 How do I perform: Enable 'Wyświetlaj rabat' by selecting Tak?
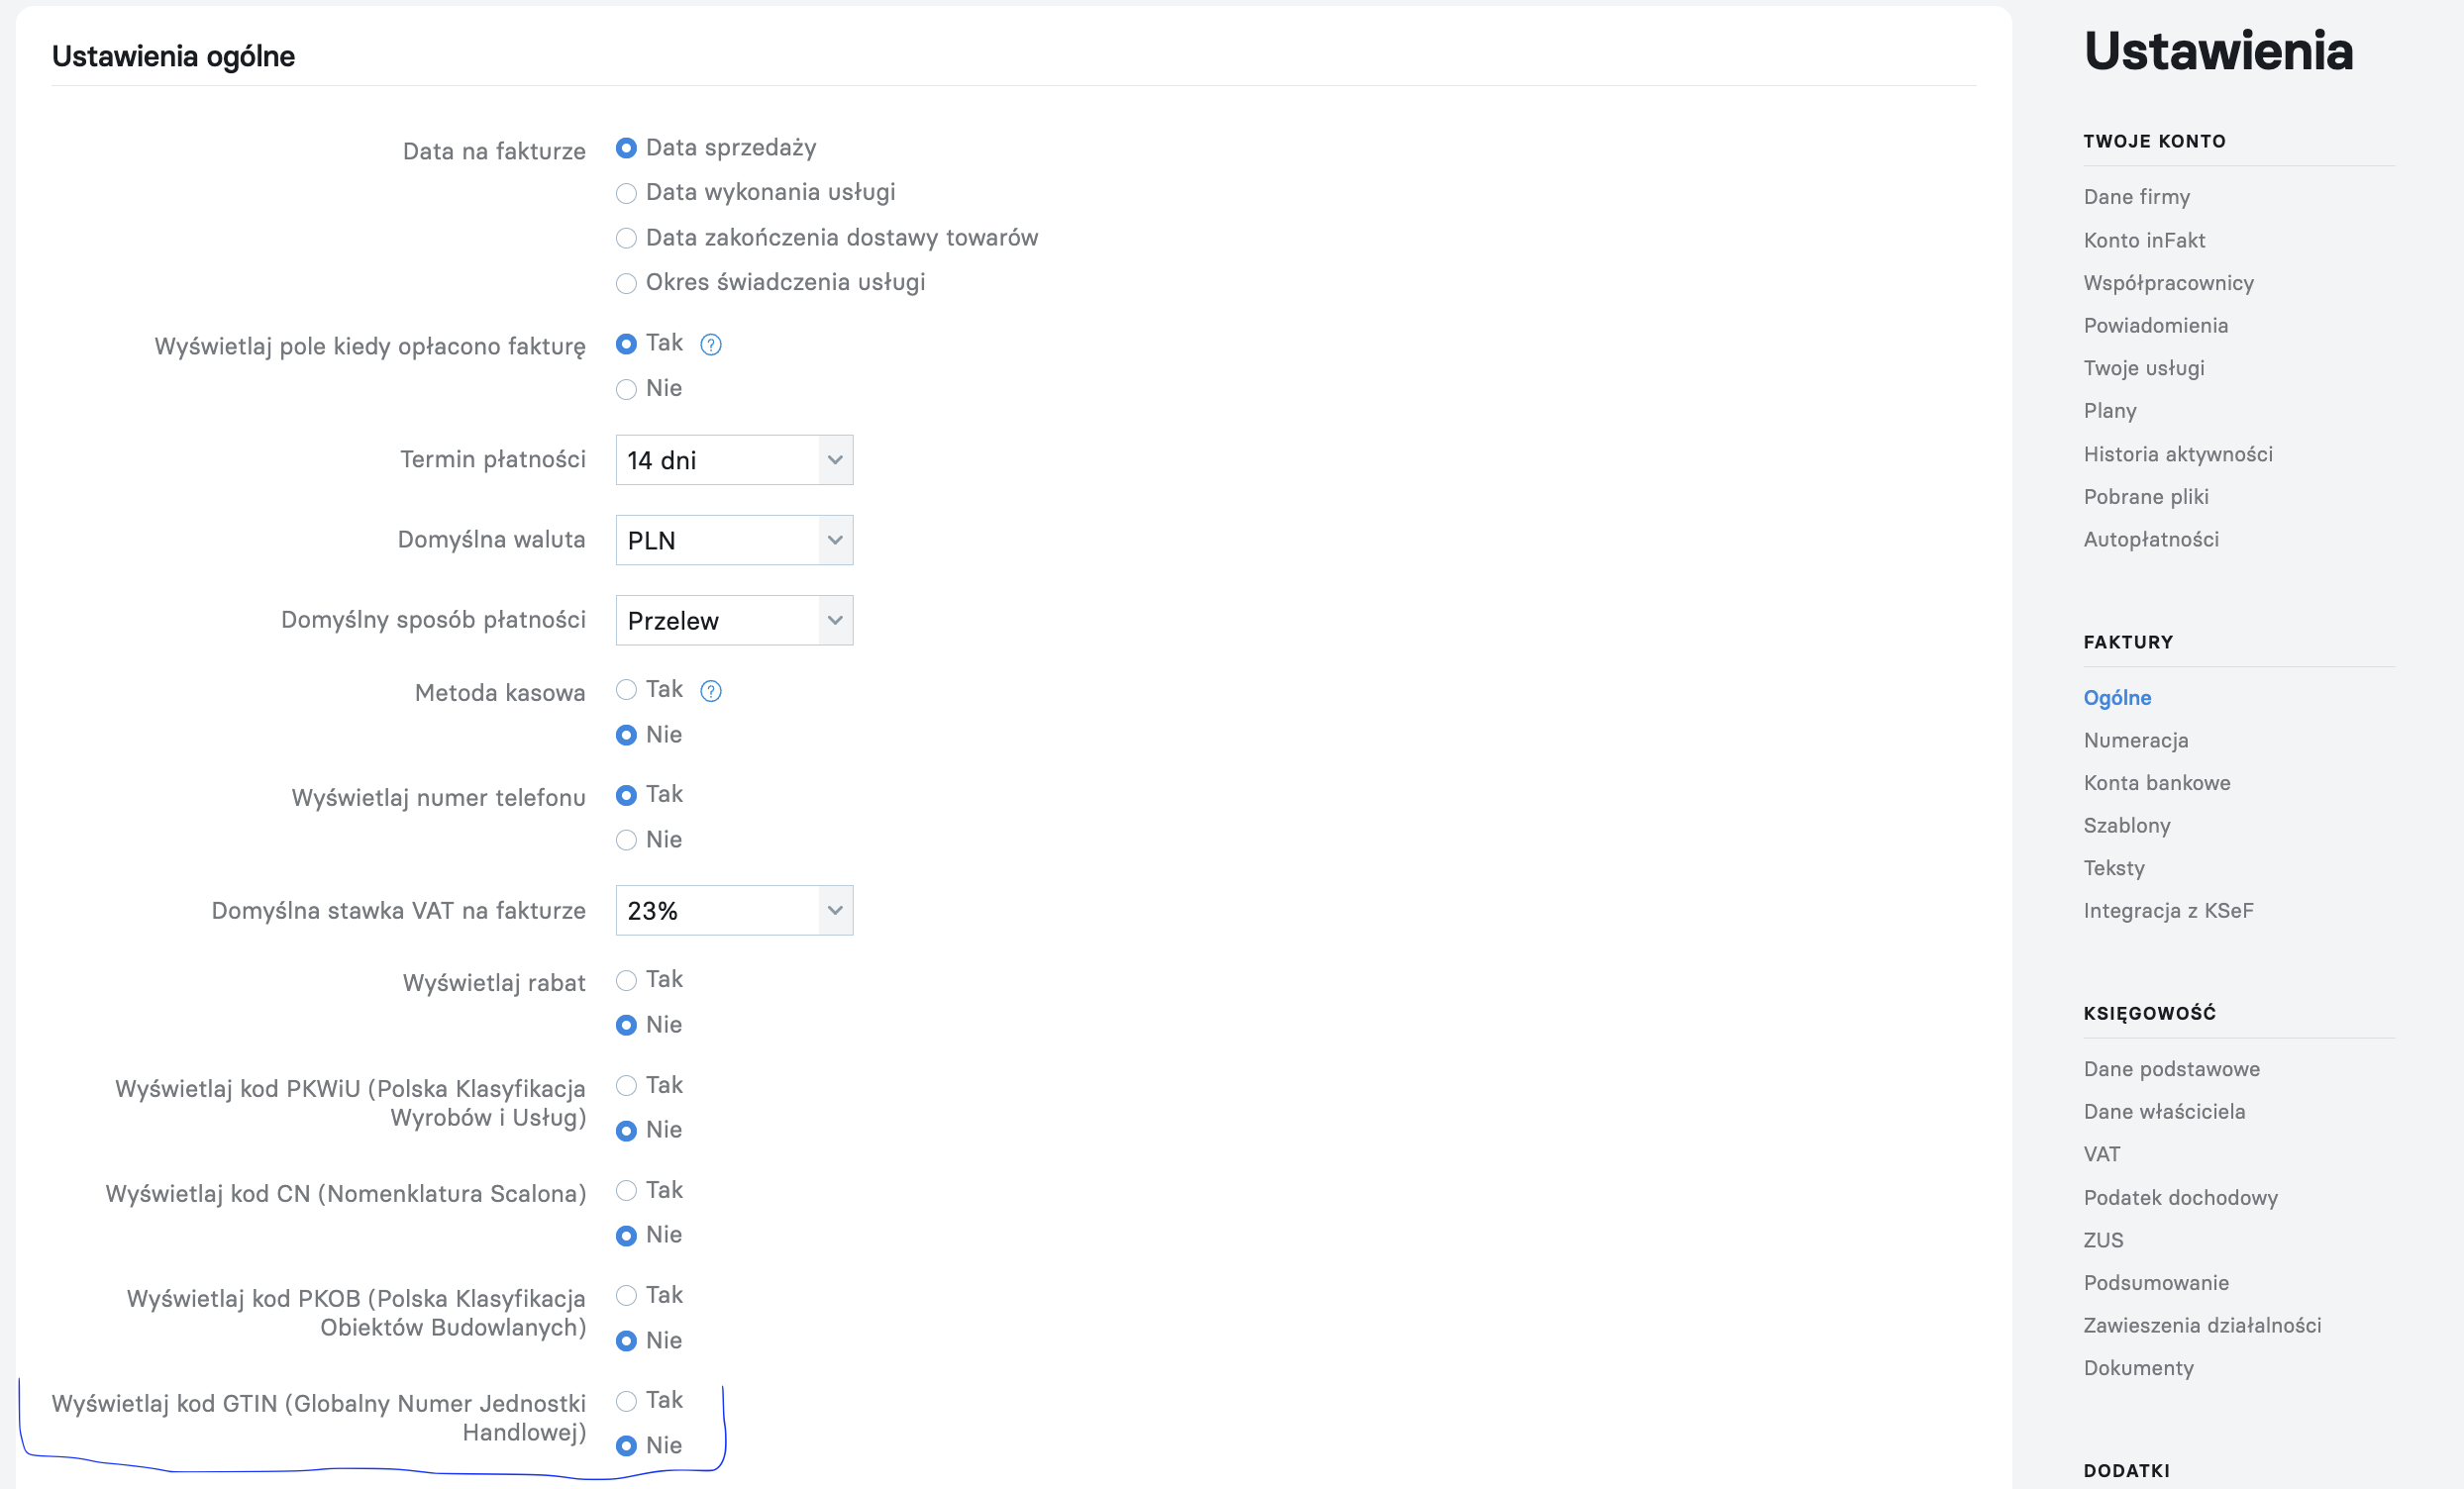pos(626,980)
